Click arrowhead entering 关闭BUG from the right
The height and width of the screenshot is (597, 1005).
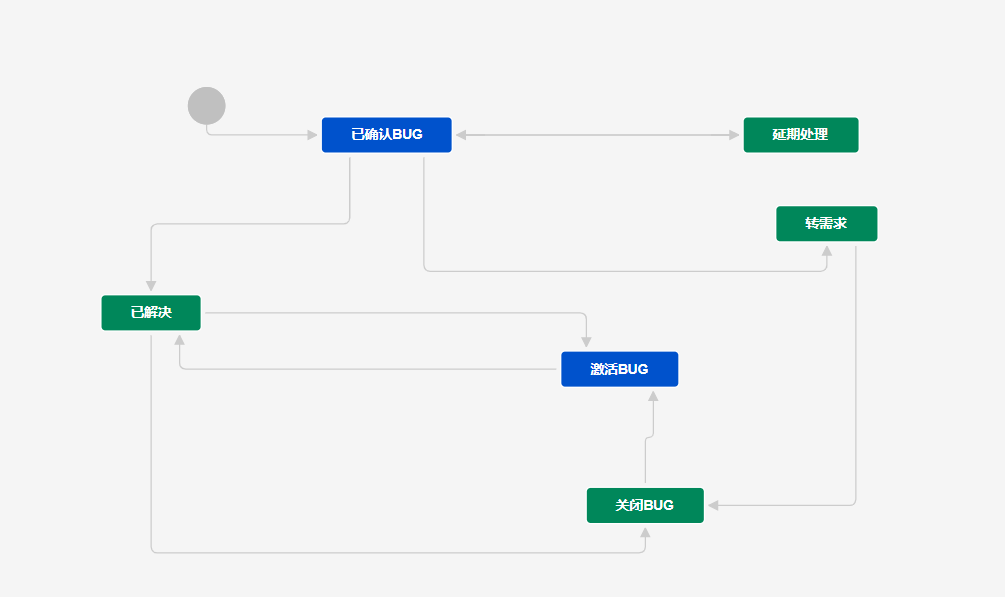pos(713,505)
